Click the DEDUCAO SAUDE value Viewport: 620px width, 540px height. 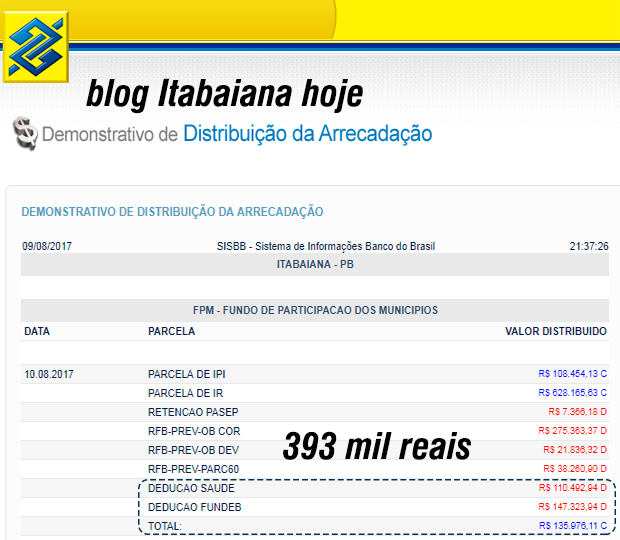pyautogui.click(x=573, y=487)
